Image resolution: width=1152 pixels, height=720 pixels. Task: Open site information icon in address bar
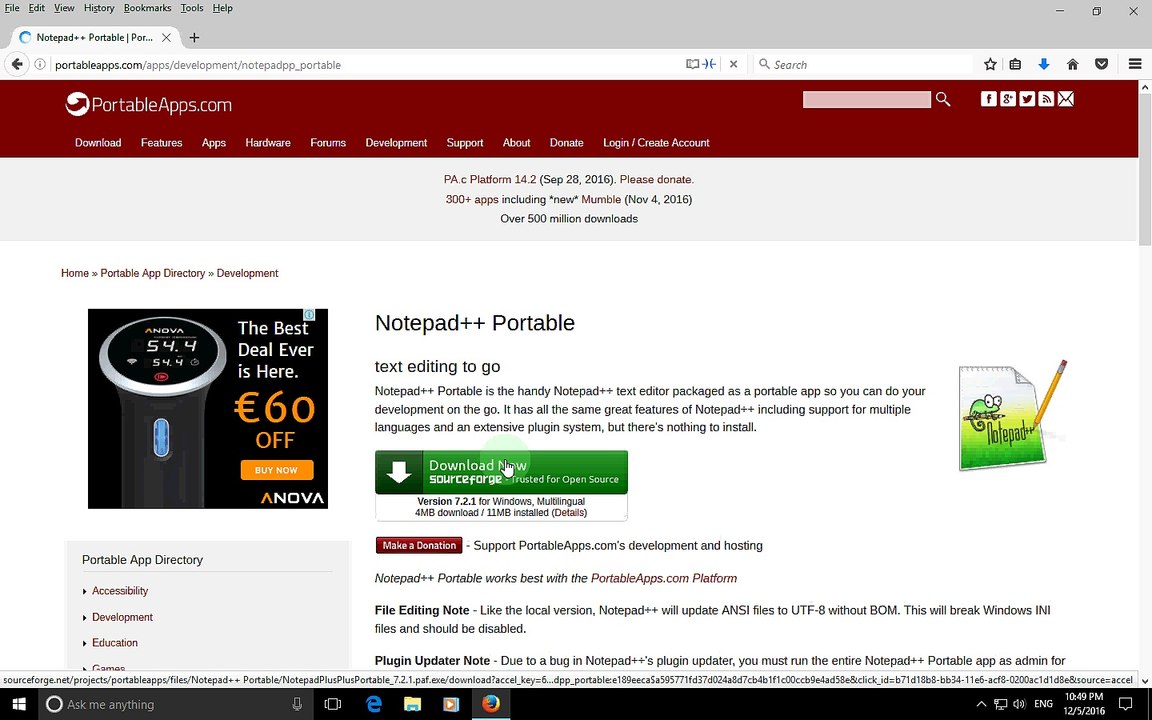(x=40, y=65)
